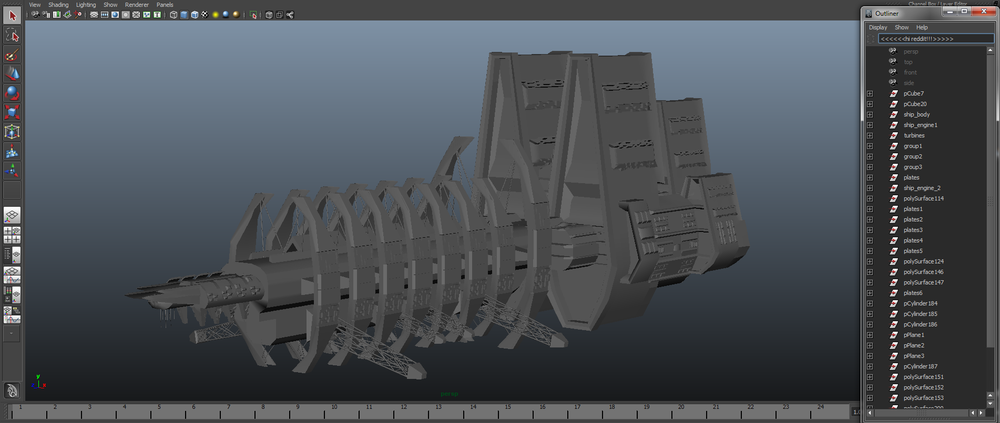
Task: Expand the turbines node in Outliner
Action: 870,135
